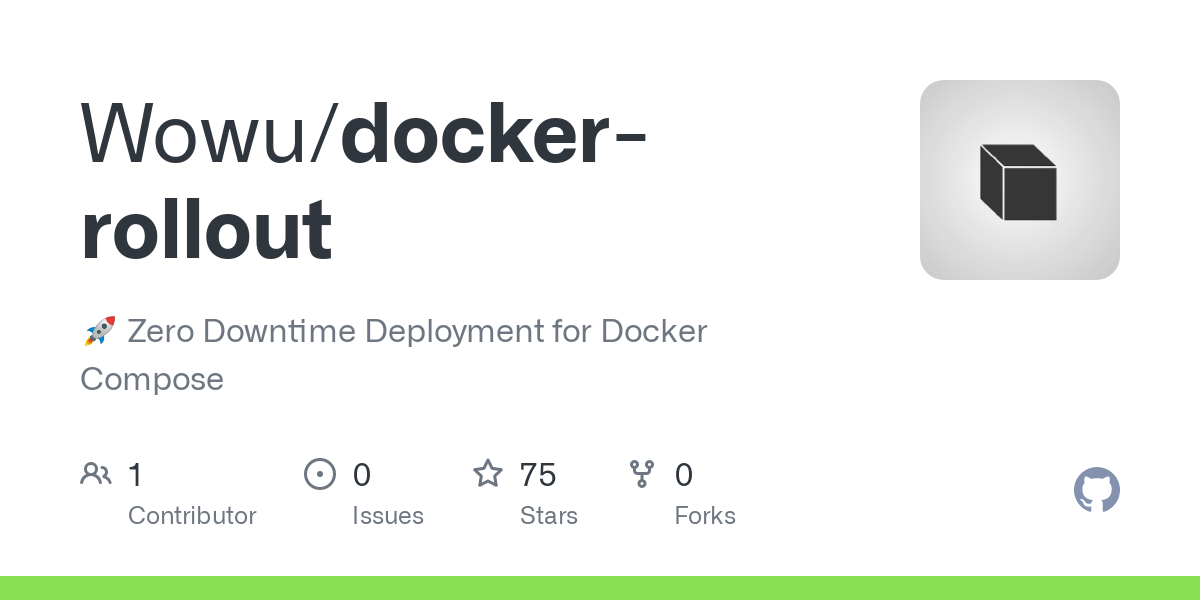
Task: Click the rocket emoji in description
Action: coord(99,331)
